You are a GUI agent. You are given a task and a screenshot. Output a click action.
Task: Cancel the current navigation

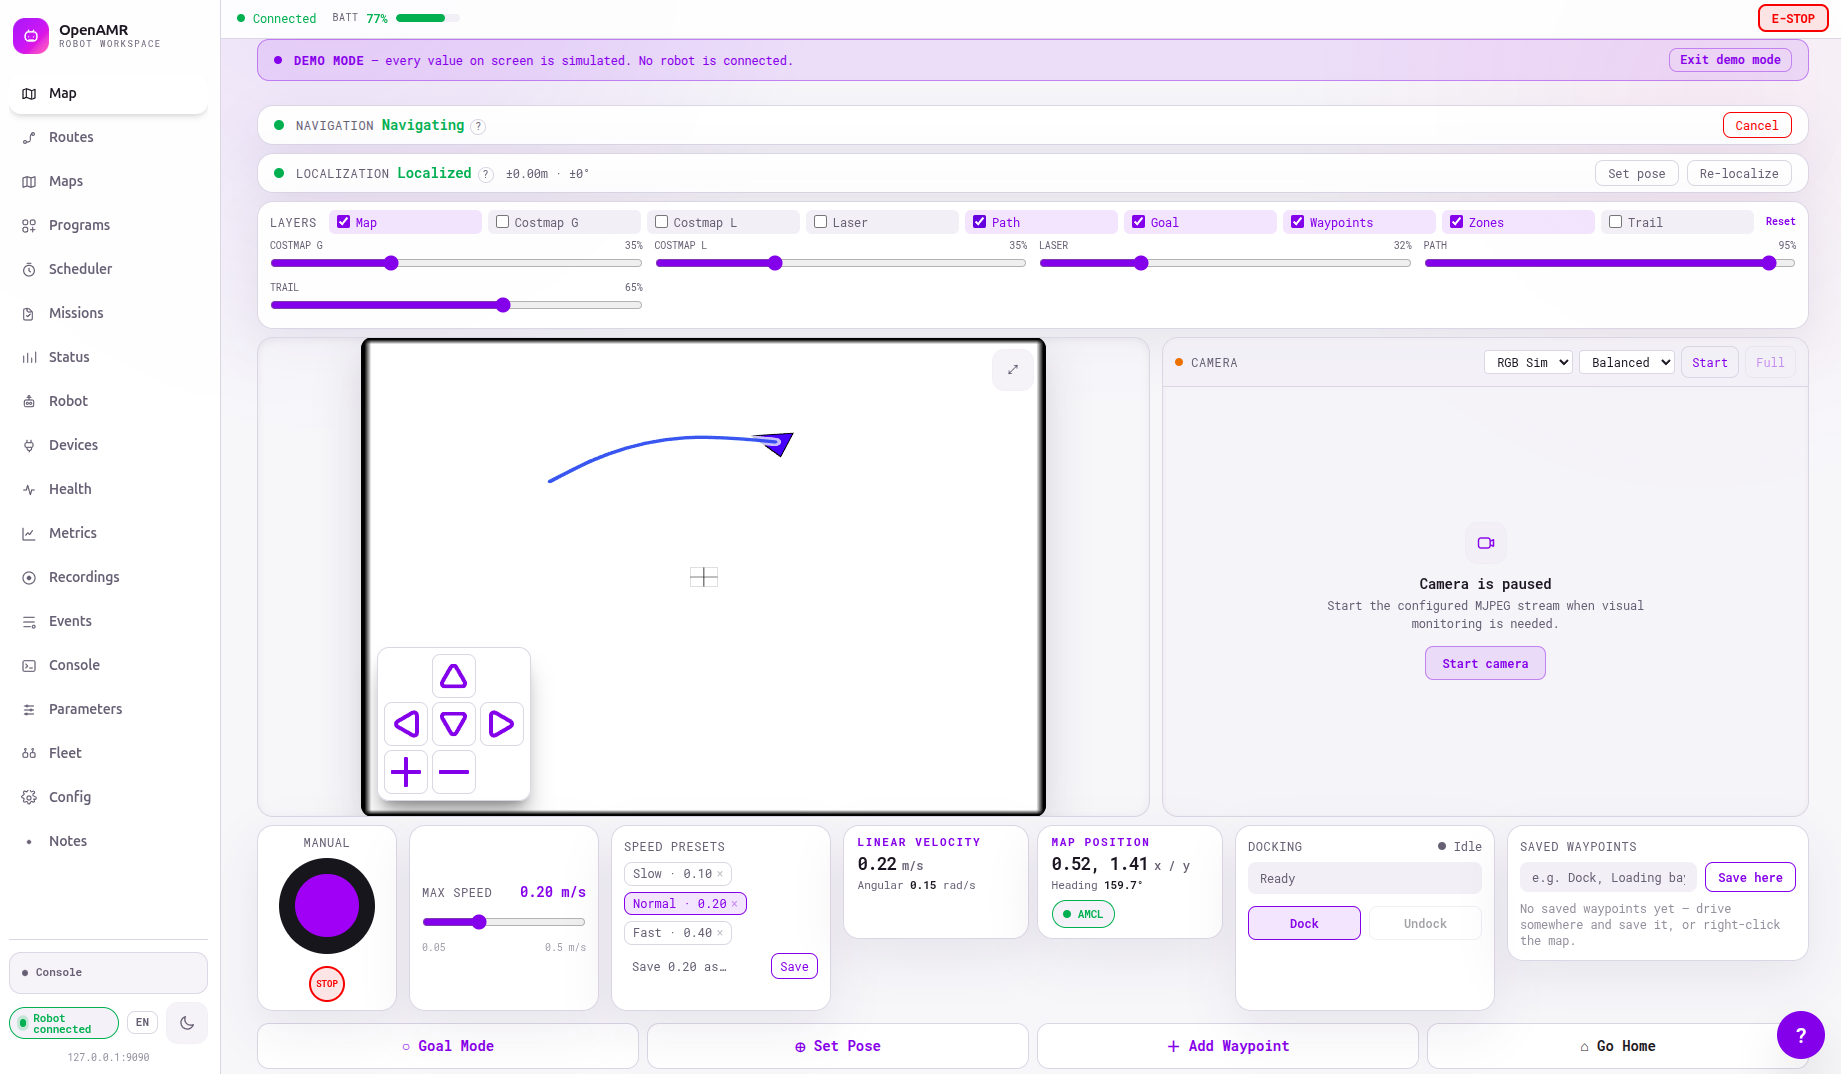coord(1757,125)
